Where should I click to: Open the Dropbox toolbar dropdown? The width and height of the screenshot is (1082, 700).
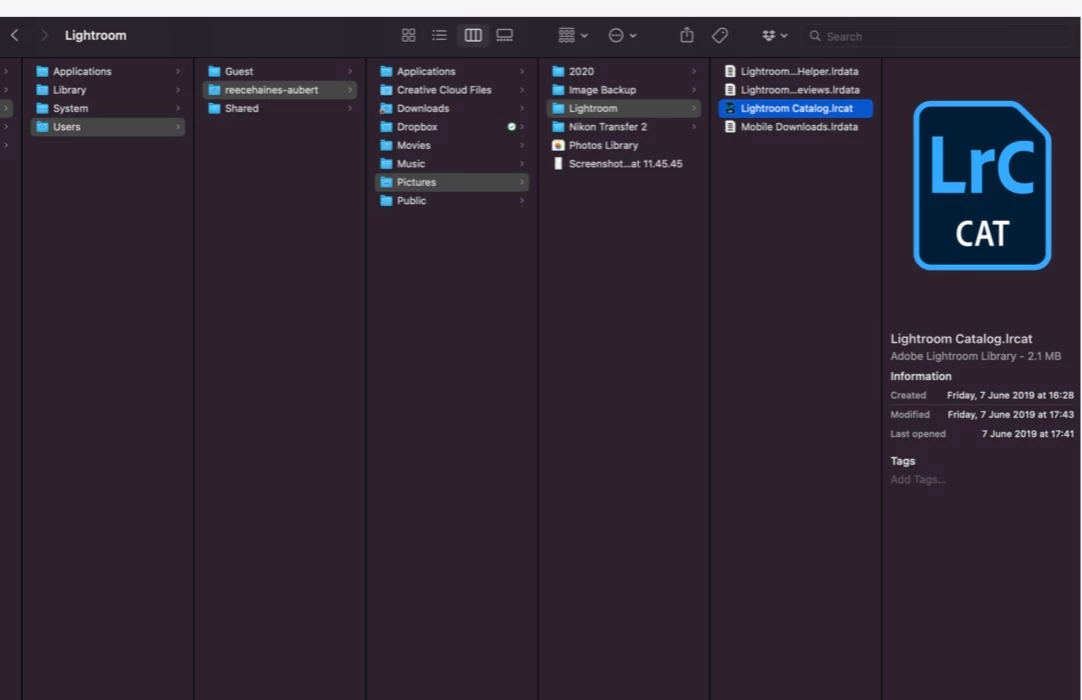[x=774, y=35]
